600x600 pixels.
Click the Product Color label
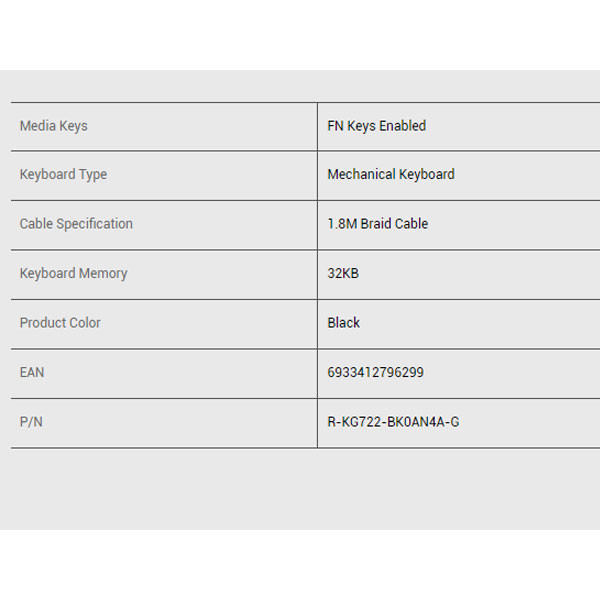(x=60, y=323)
